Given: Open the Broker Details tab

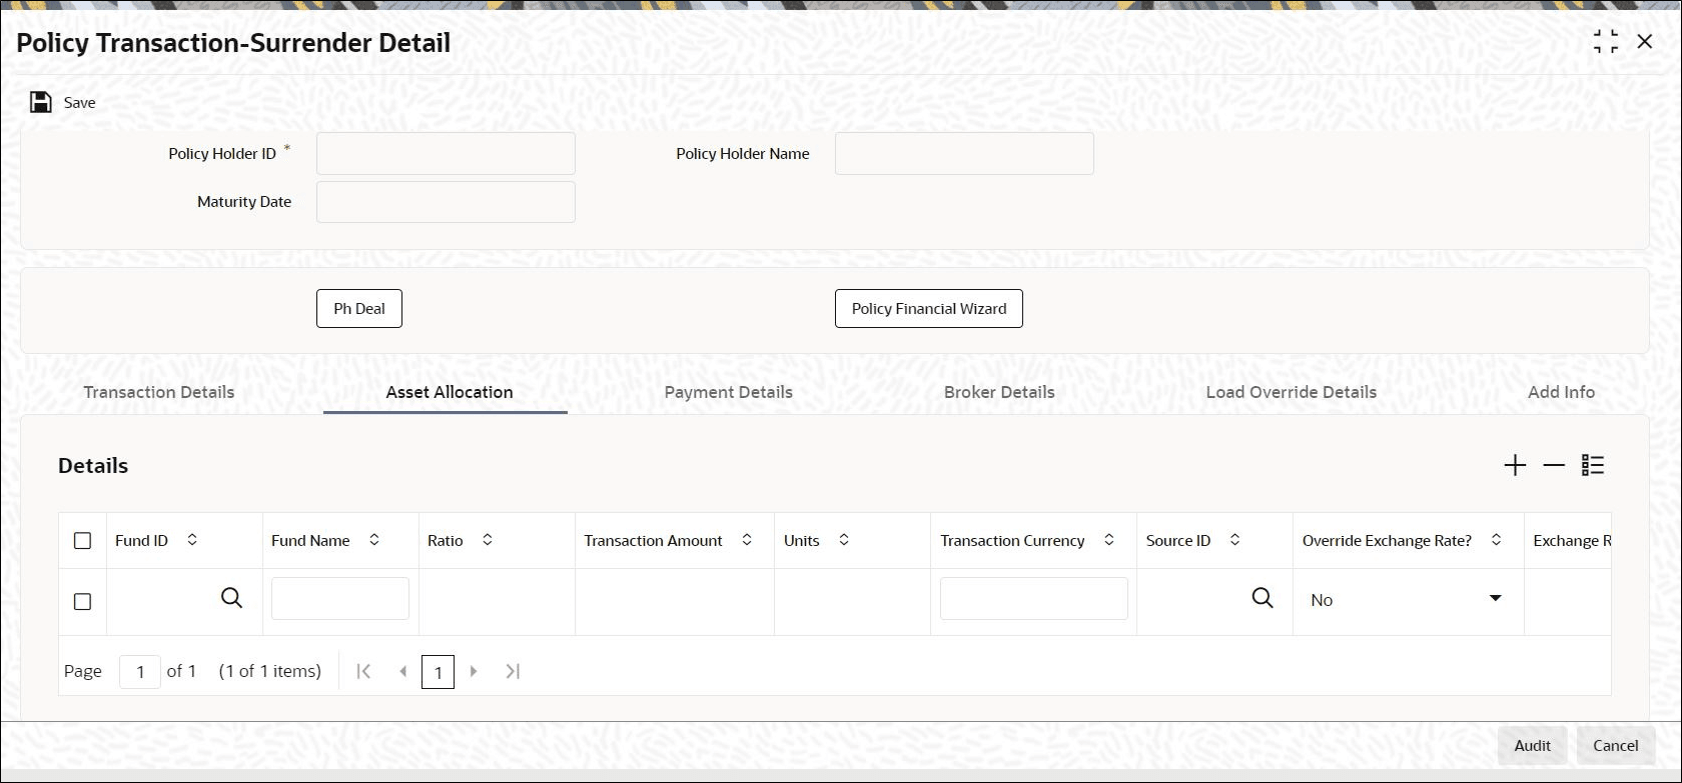Looking at the screenshot, I should (1000, 392).
